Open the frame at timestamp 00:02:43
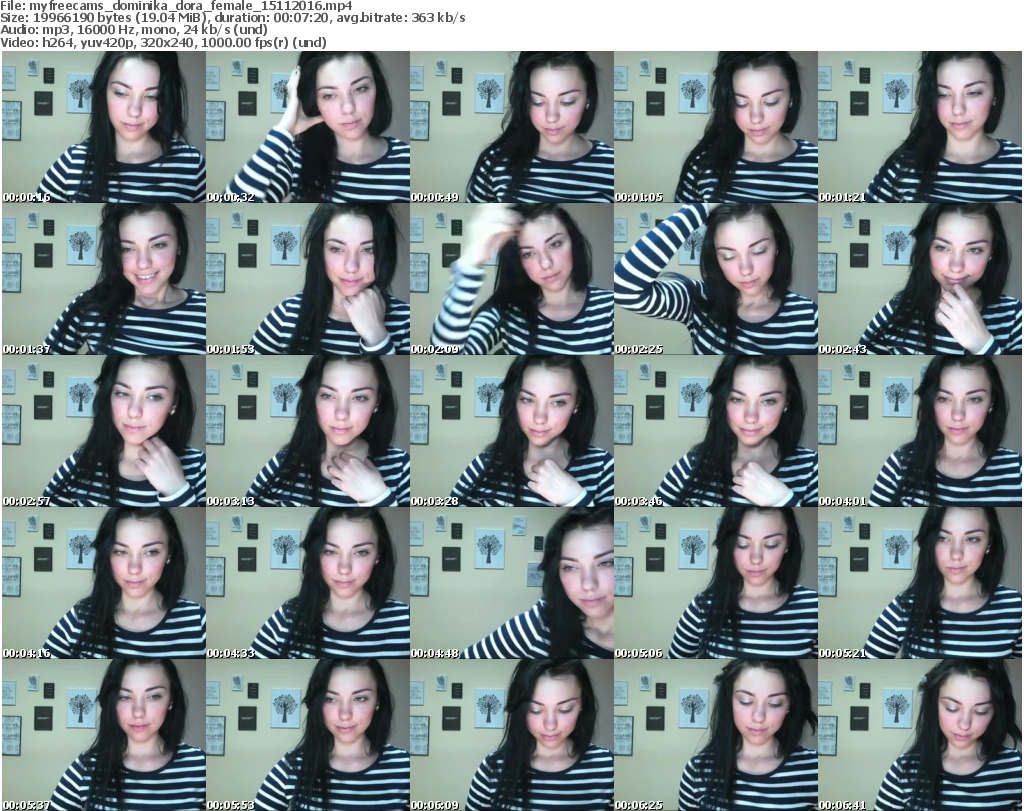This screenshot has height=811, width=1024. tap(919, 279)
